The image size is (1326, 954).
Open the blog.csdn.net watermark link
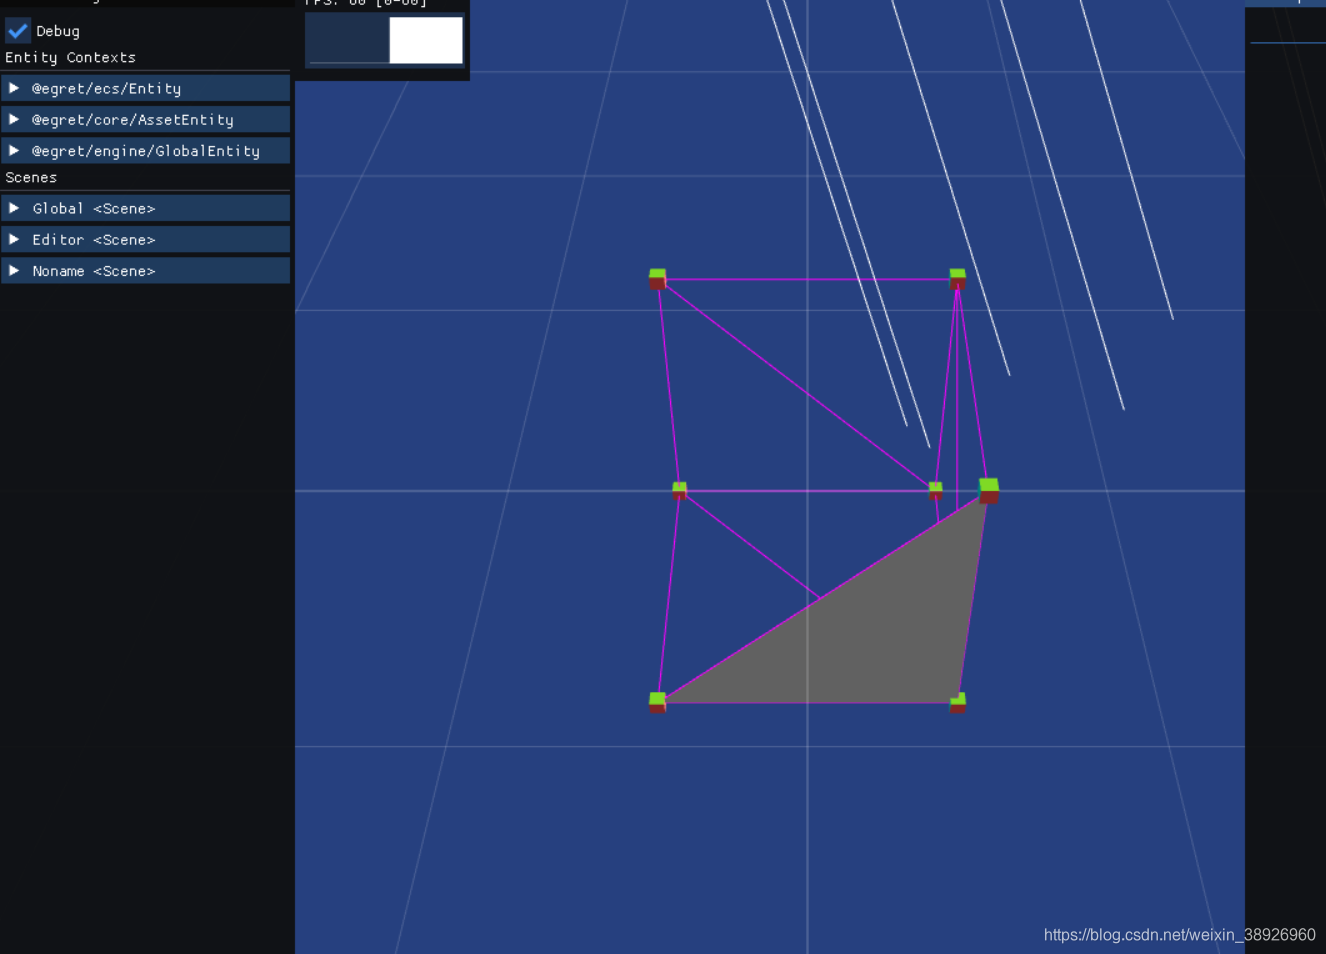pos(1179,934)
